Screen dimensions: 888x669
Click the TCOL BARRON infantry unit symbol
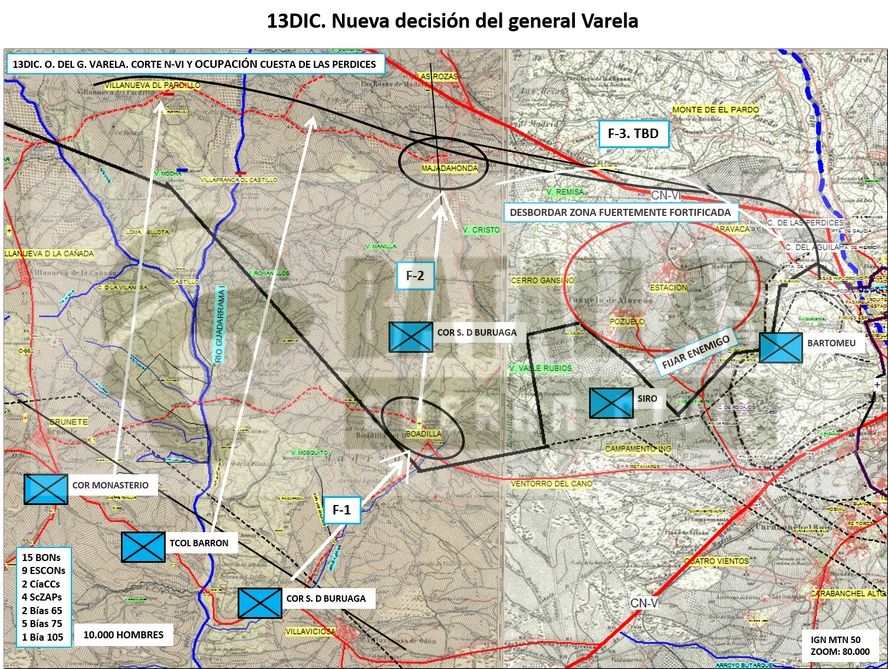tap(143, 547)
